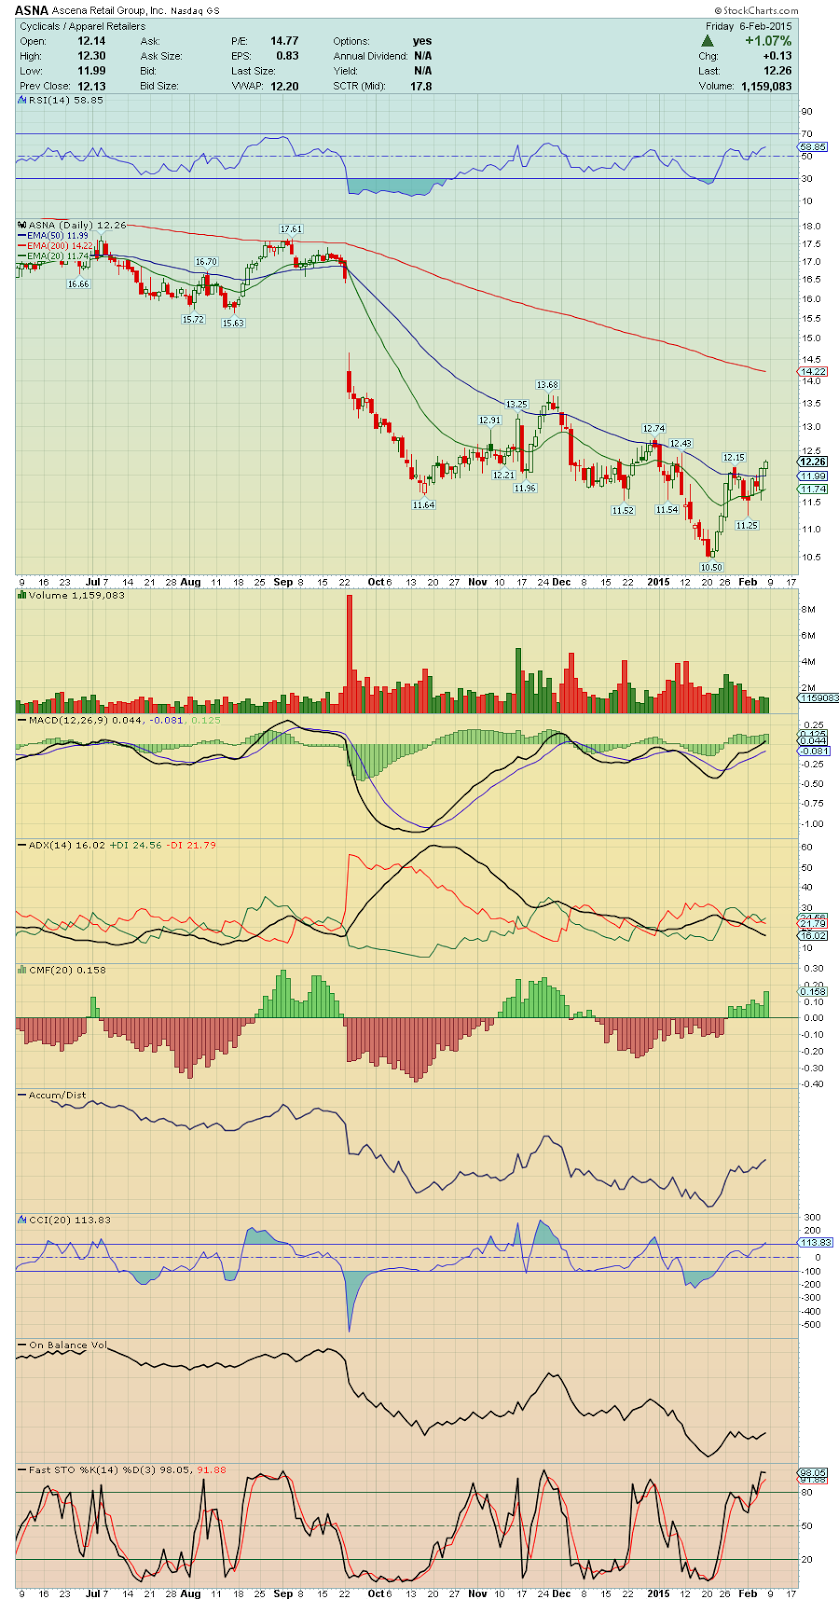Click the green up-triangle beside +1.07%

tap(707, 41)
